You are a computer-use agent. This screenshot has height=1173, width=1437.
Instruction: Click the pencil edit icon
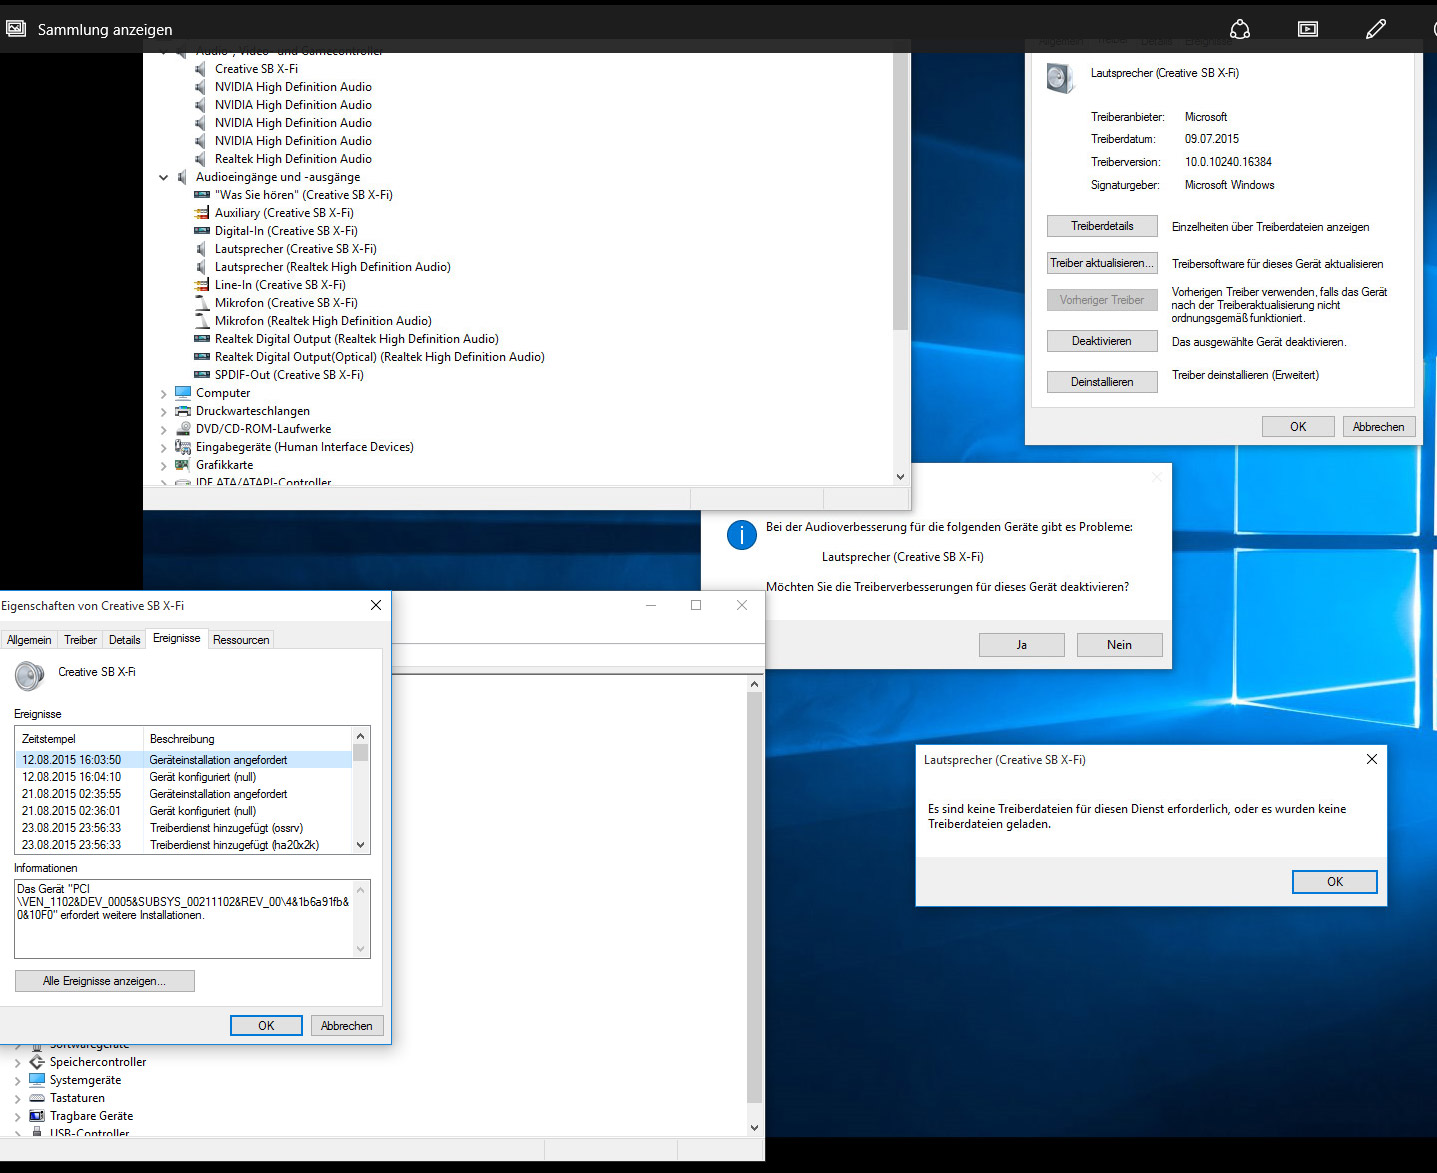click(x=1376, y=29)
